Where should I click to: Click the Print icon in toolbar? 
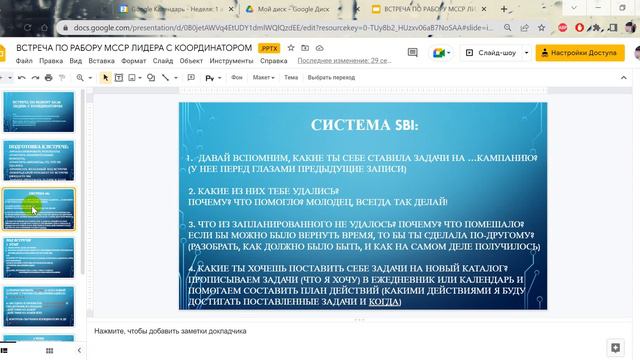pyautogui.click(x=49, y=78)
